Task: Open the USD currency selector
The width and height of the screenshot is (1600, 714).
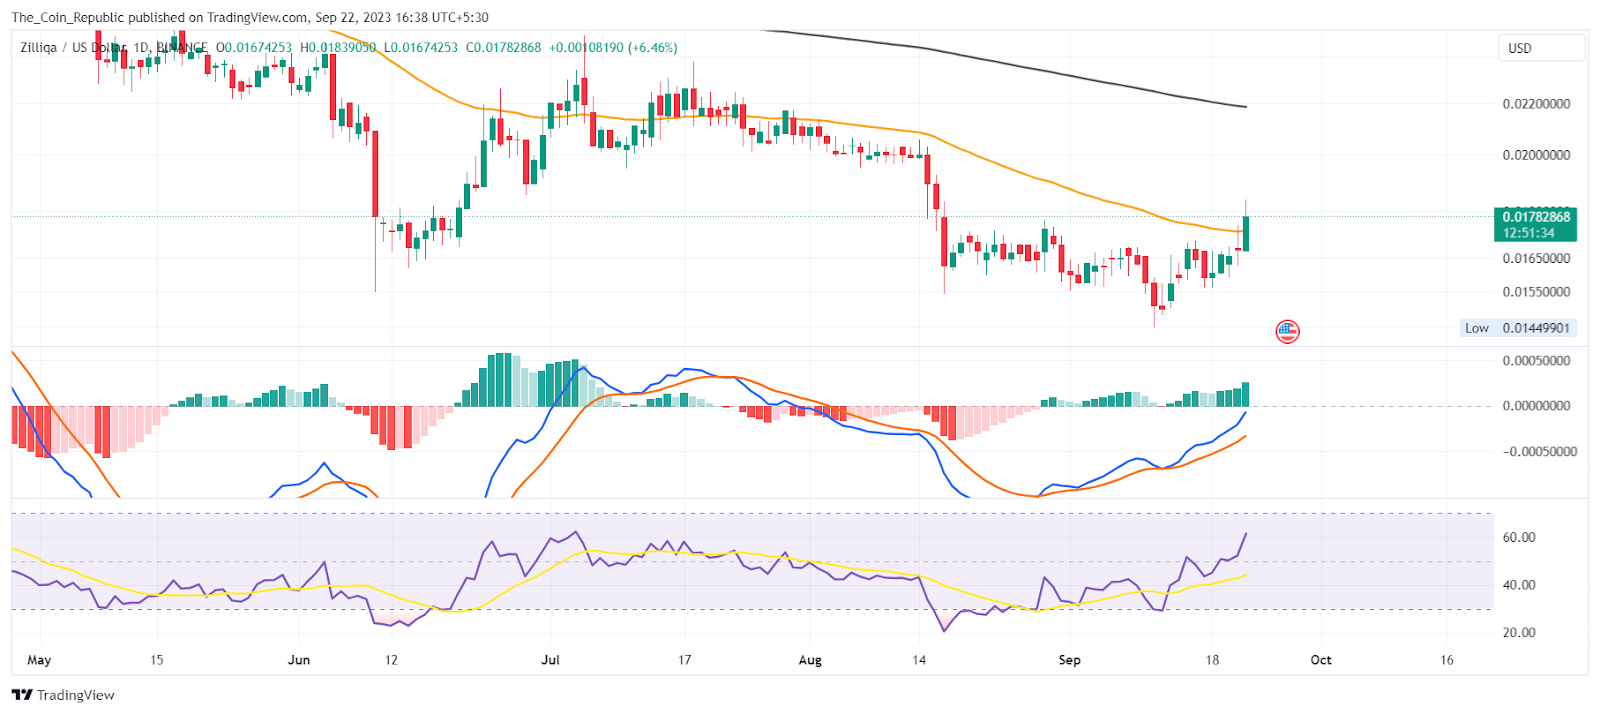Action: click(x=1541, y=48)
